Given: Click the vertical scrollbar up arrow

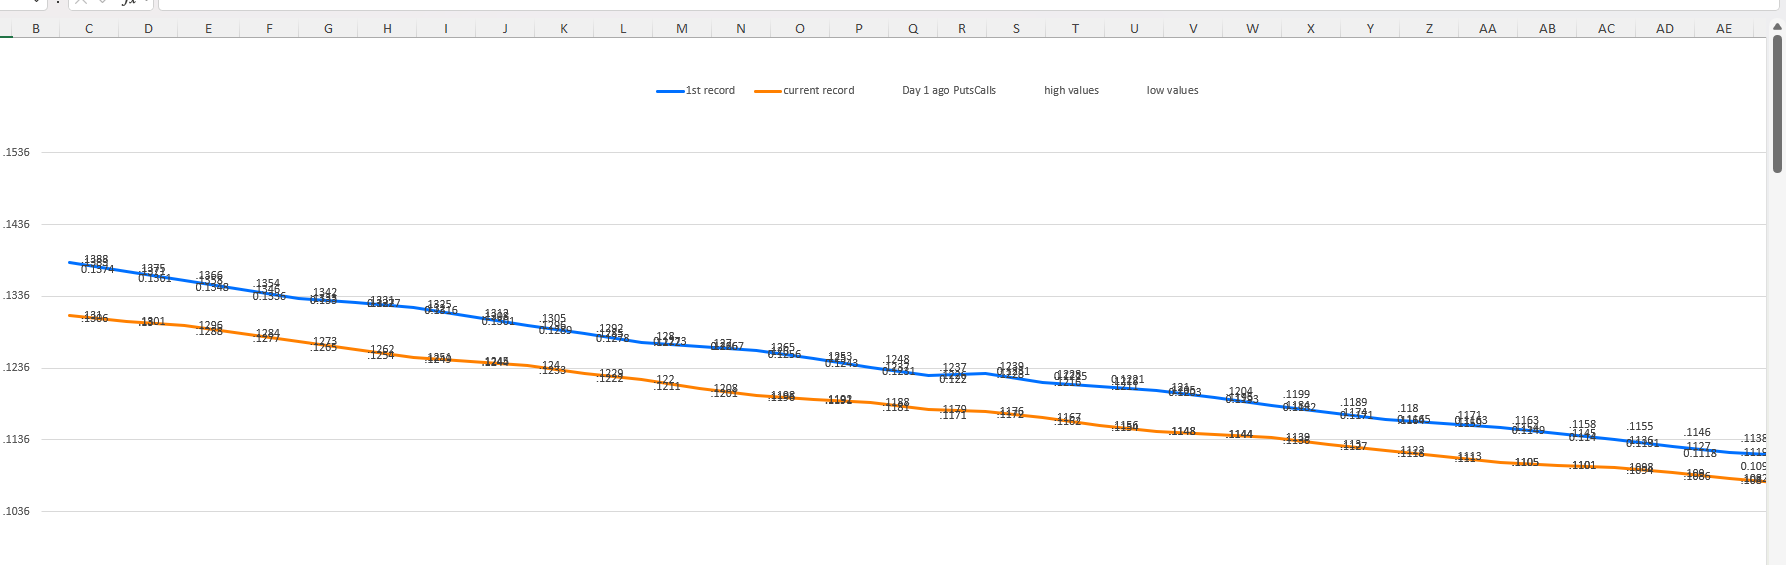Looking at the screenshot, I should pyautogui.click(x=1777, y=27).
